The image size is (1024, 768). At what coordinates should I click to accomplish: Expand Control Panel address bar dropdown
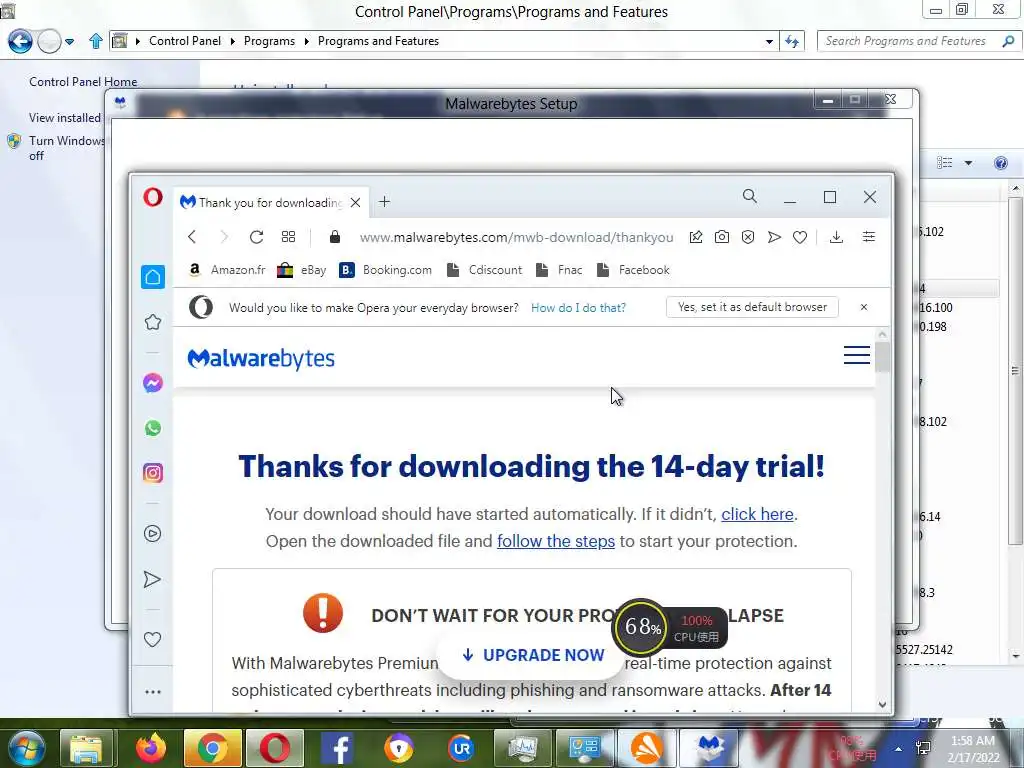(x=769, y=41)
